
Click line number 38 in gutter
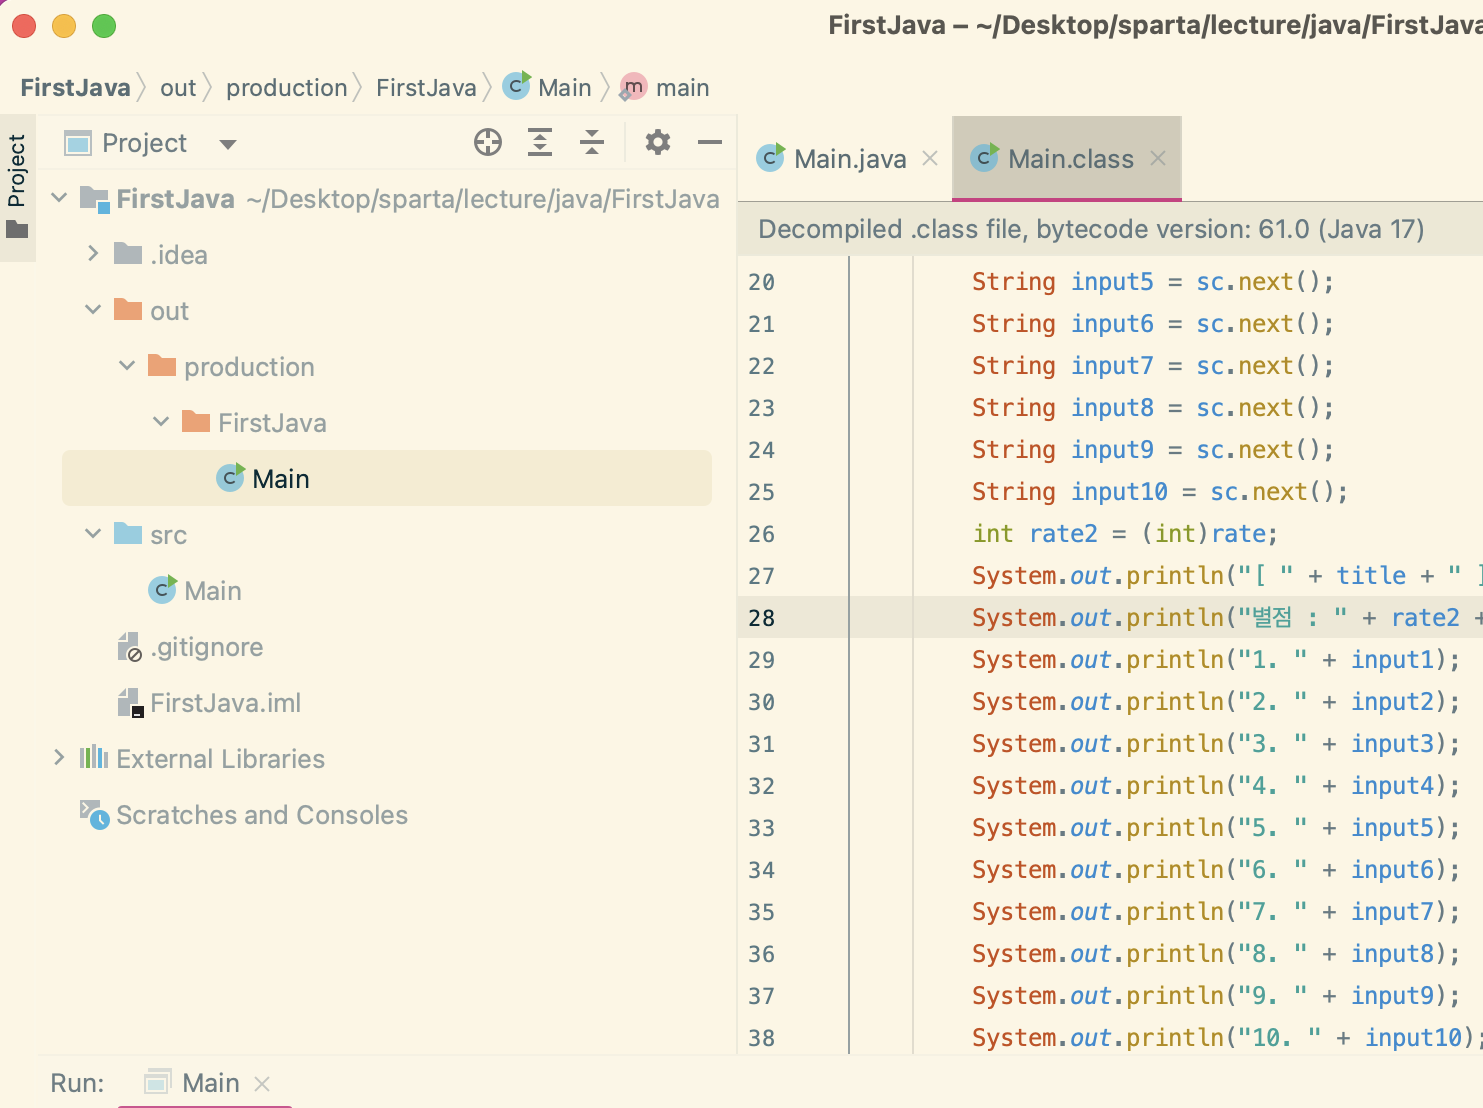tap(761, 1038)
